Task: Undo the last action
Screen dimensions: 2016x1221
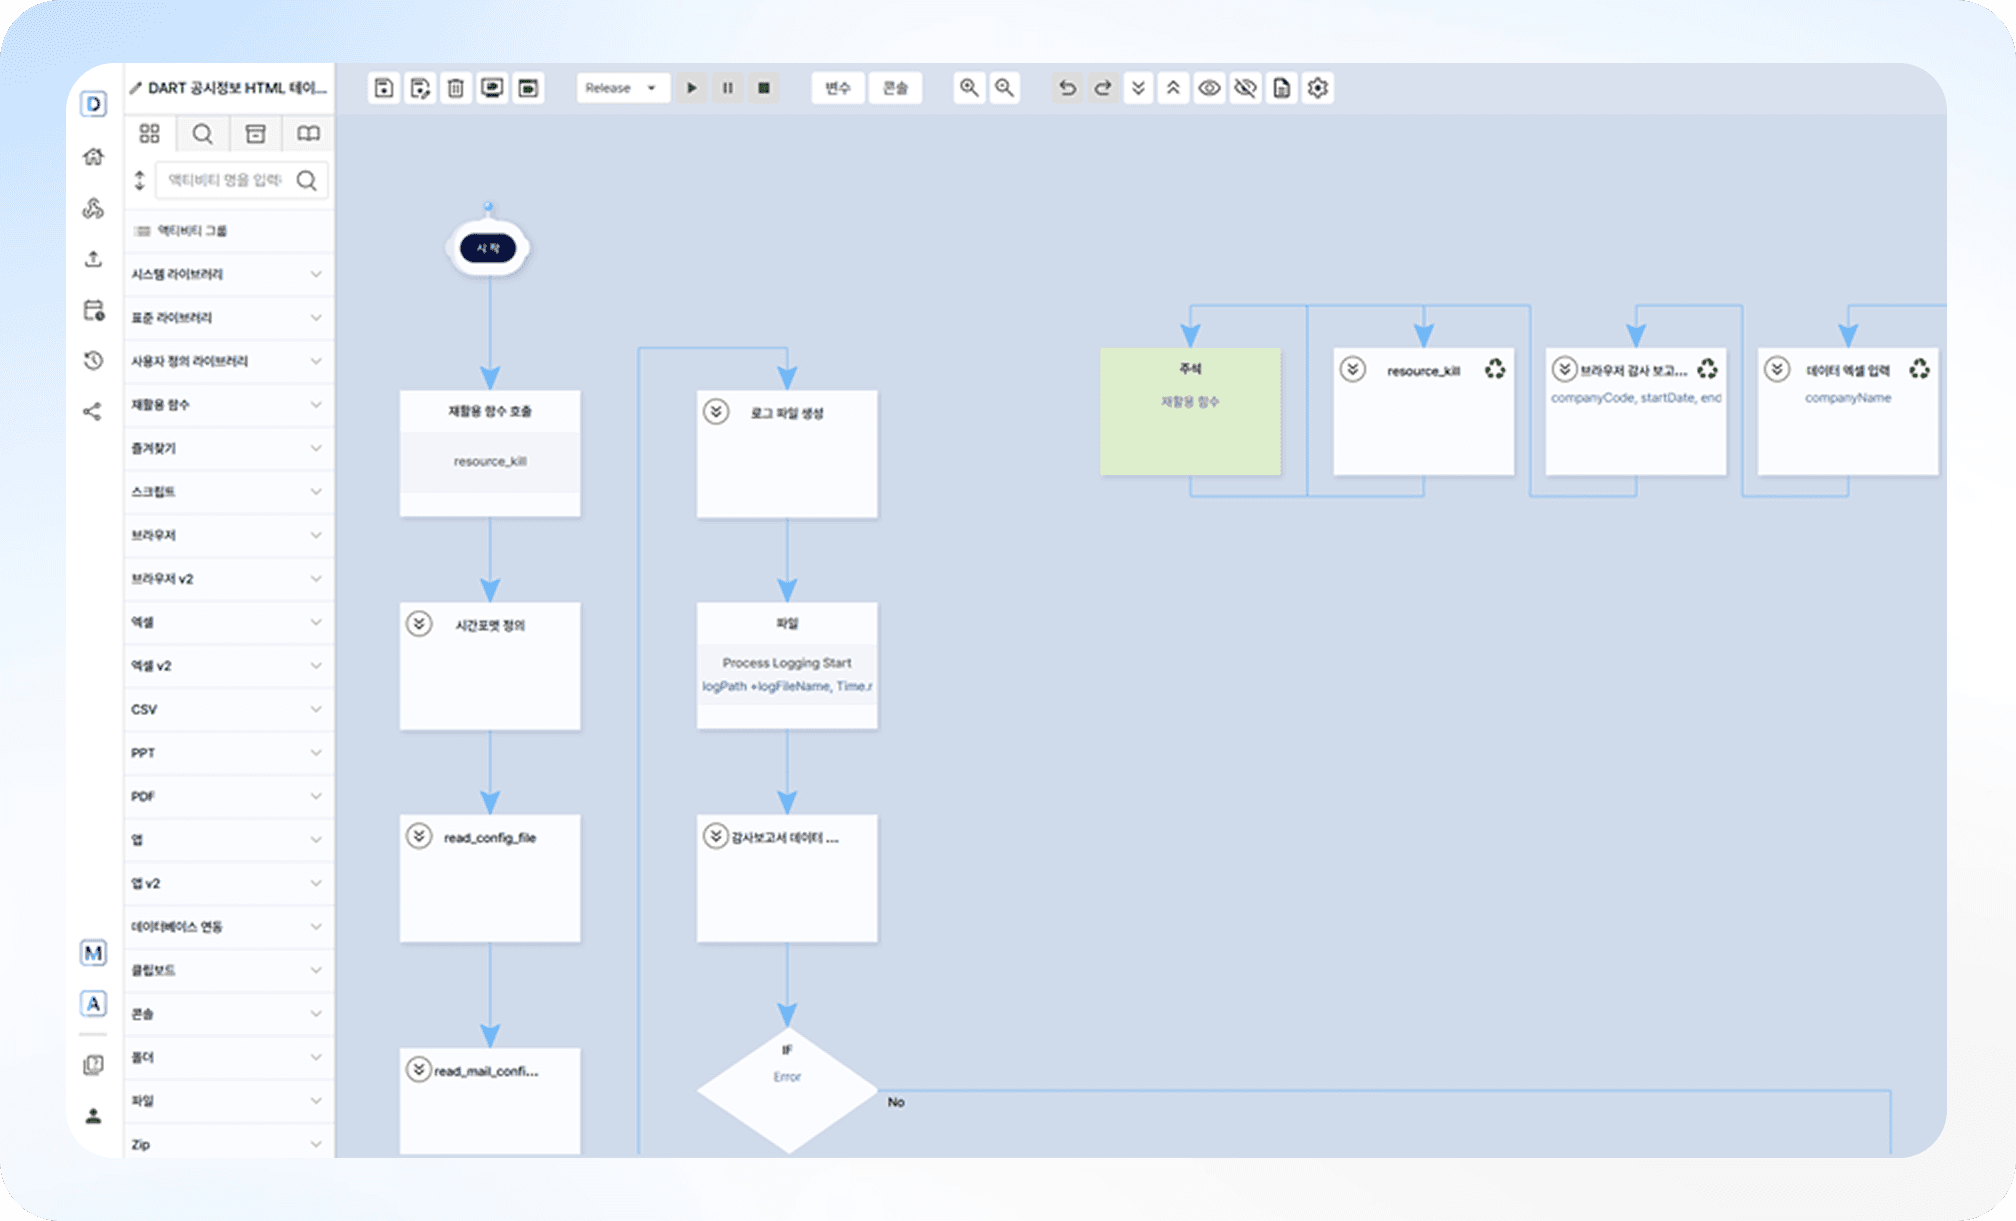Action: click(1067, 88)
